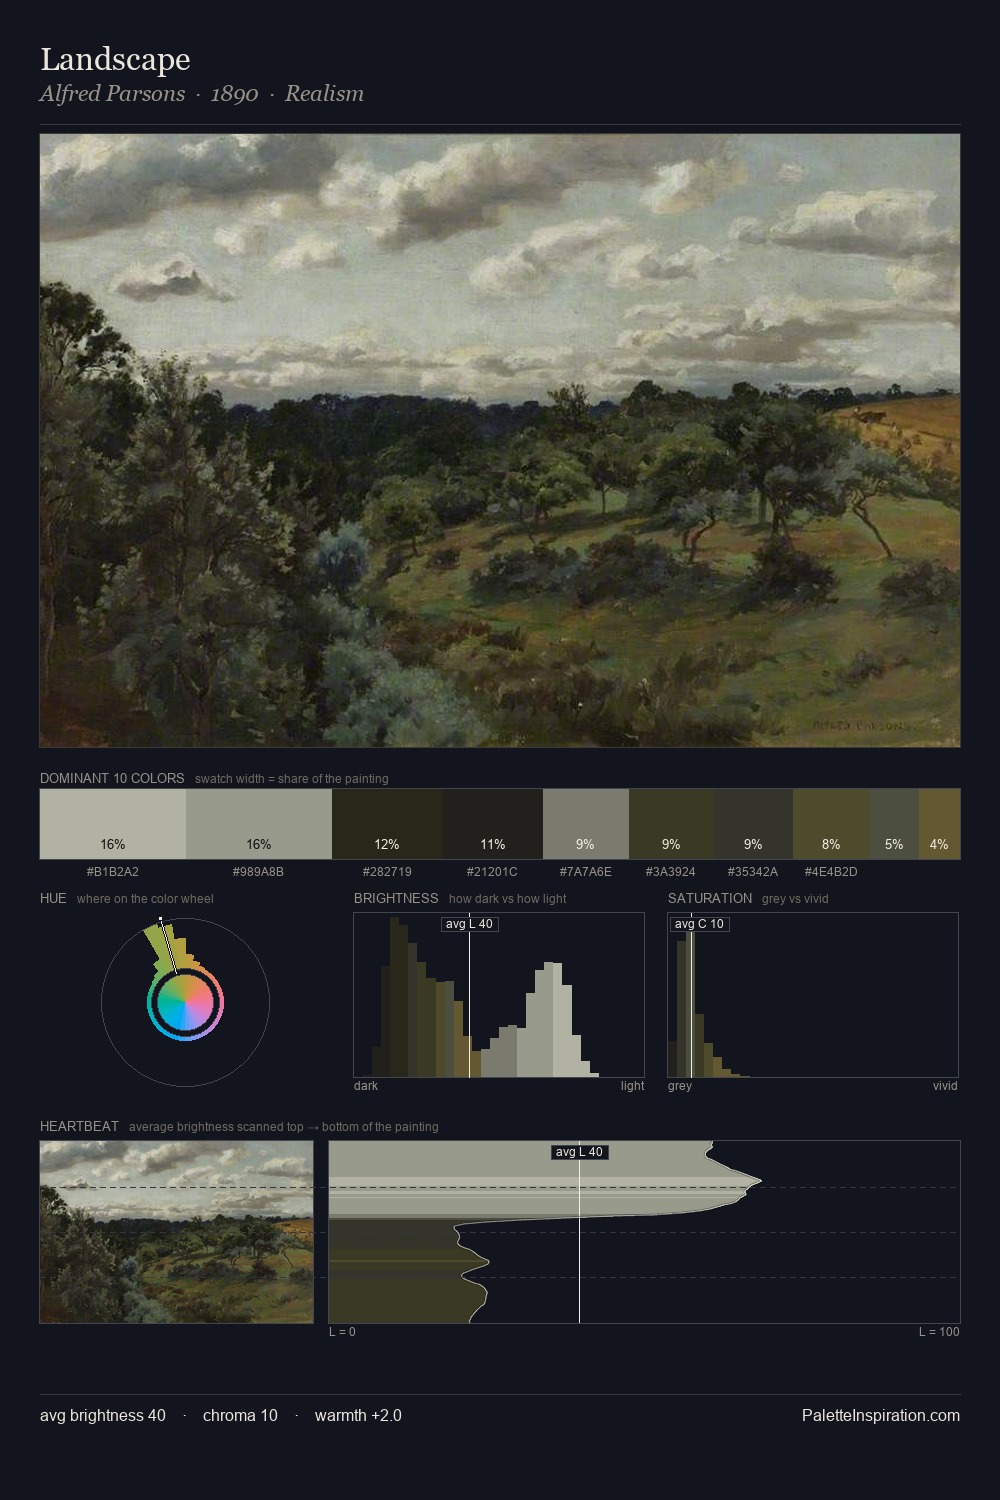
Task: Click the saturation histogram chart
Action: [x=813, y=995]
